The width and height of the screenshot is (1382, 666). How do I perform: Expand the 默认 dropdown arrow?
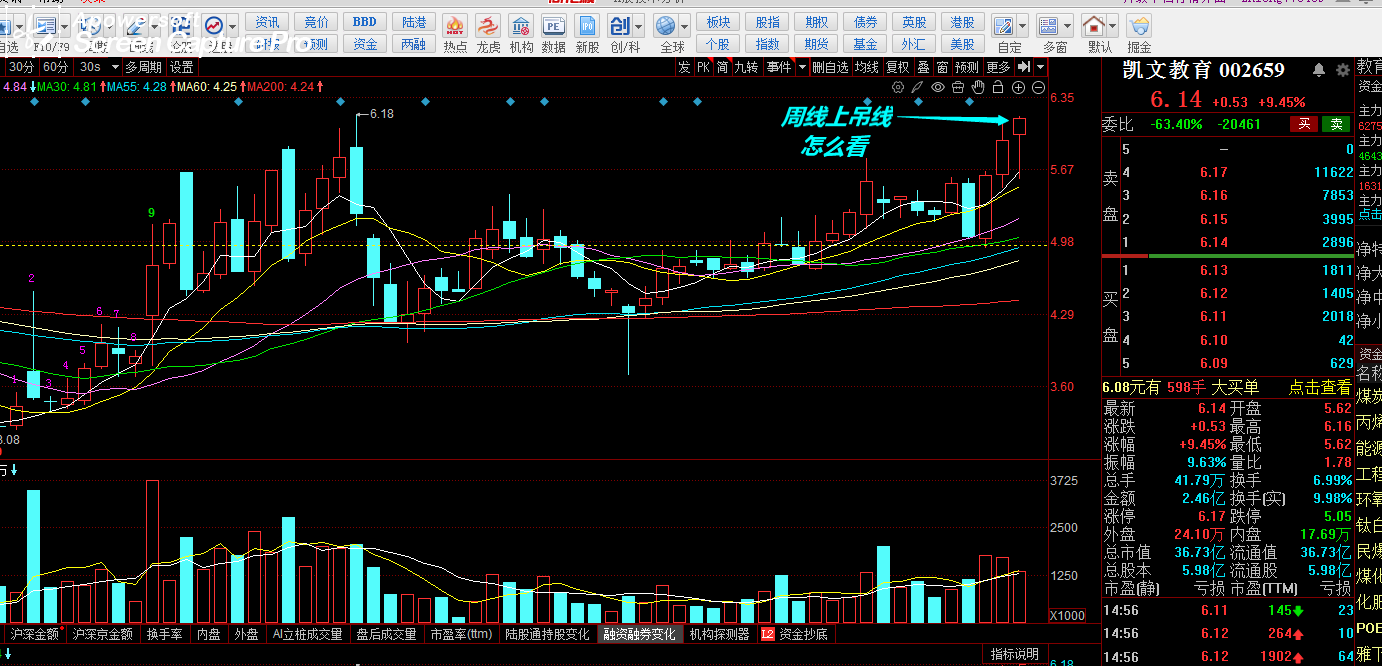tap(1115, 26)
